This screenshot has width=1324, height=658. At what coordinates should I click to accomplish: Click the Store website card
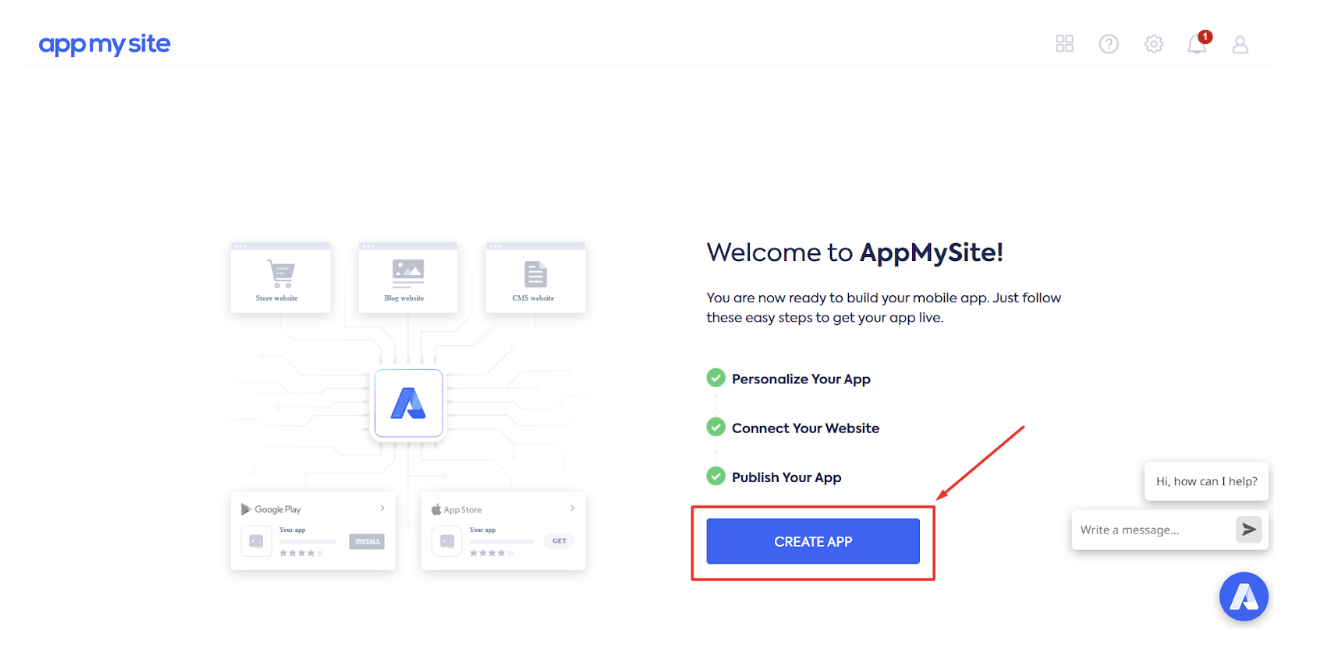click(280, 278)
